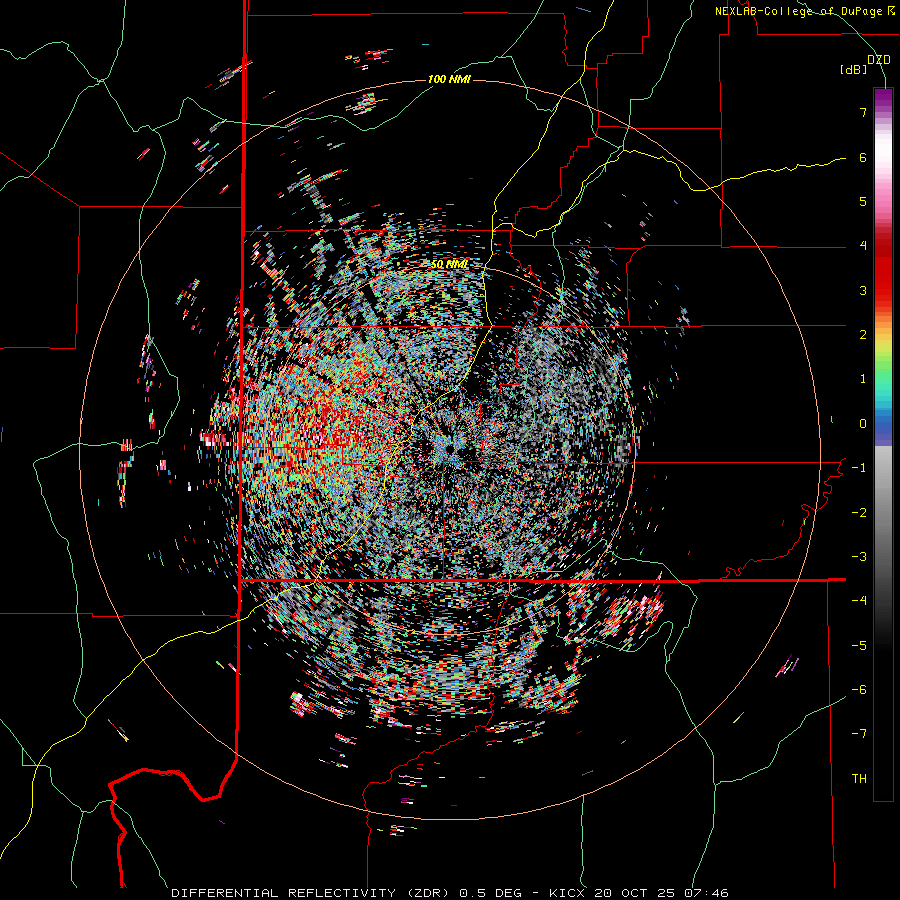Click the 0.5 DEG elevation text
900x900 pixels.
click(490, 893)
